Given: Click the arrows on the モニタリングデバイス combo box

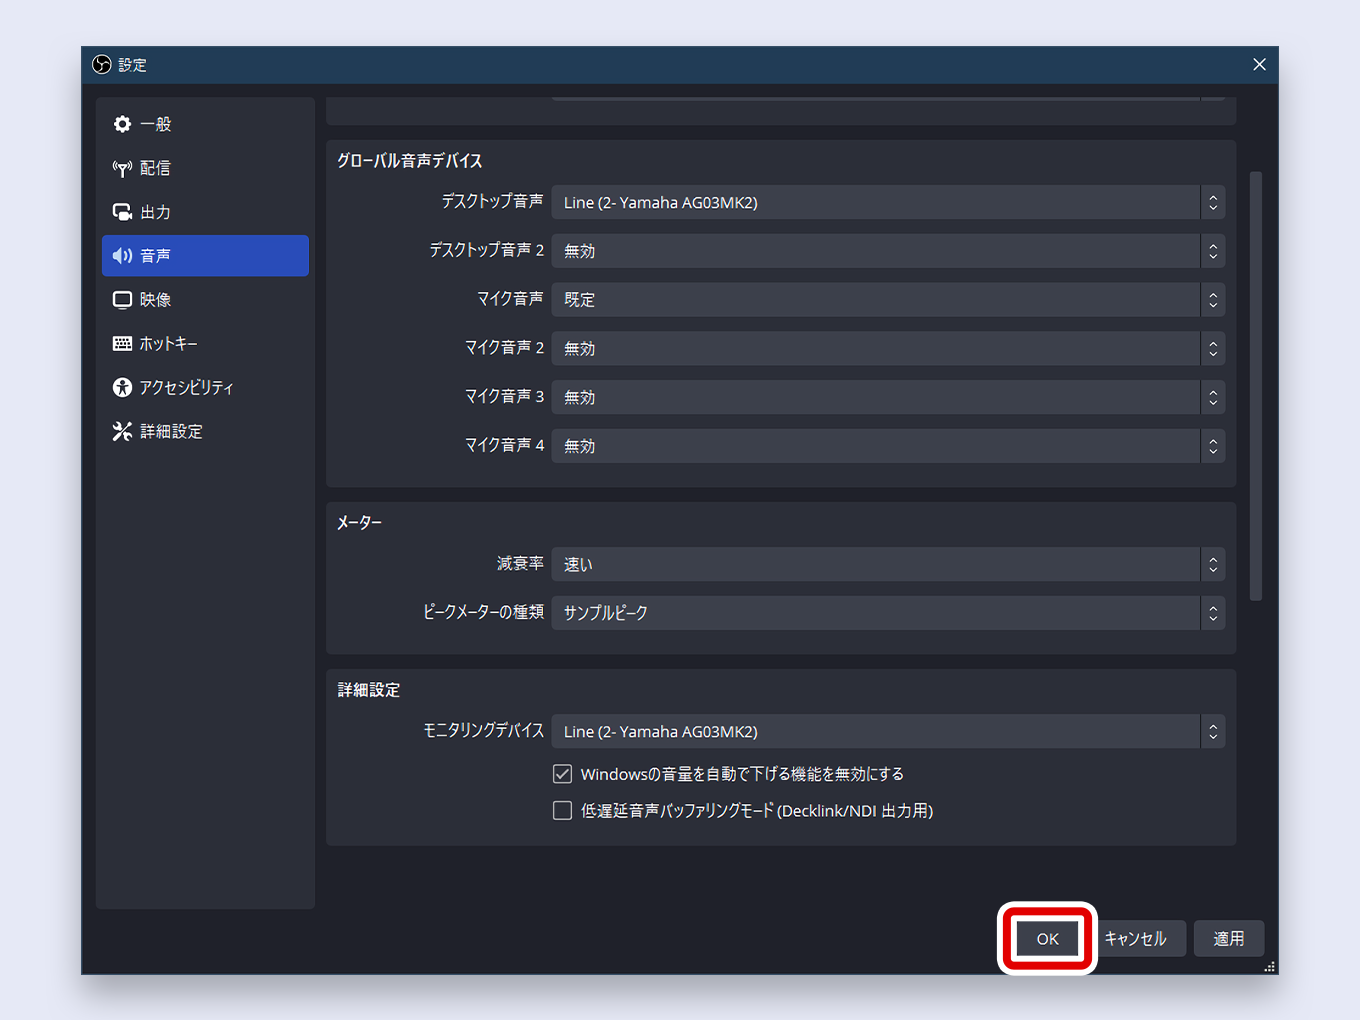Looking at the screenshot, I should click(x=1213, y=731).
